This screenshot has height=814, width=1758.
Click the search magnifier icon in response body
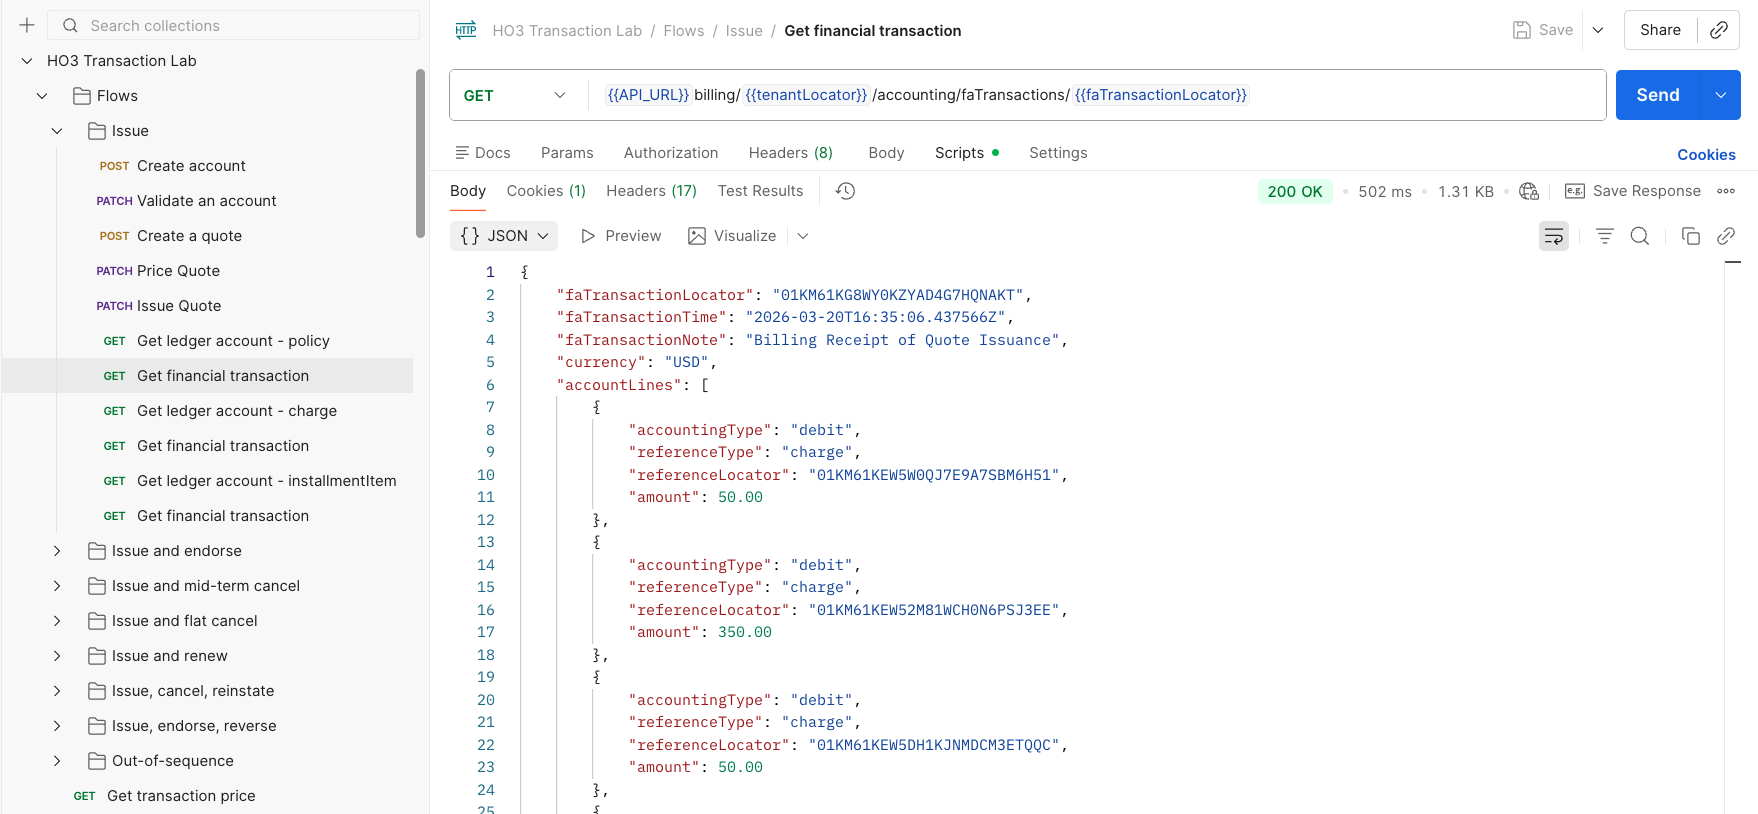(1640, 236)
